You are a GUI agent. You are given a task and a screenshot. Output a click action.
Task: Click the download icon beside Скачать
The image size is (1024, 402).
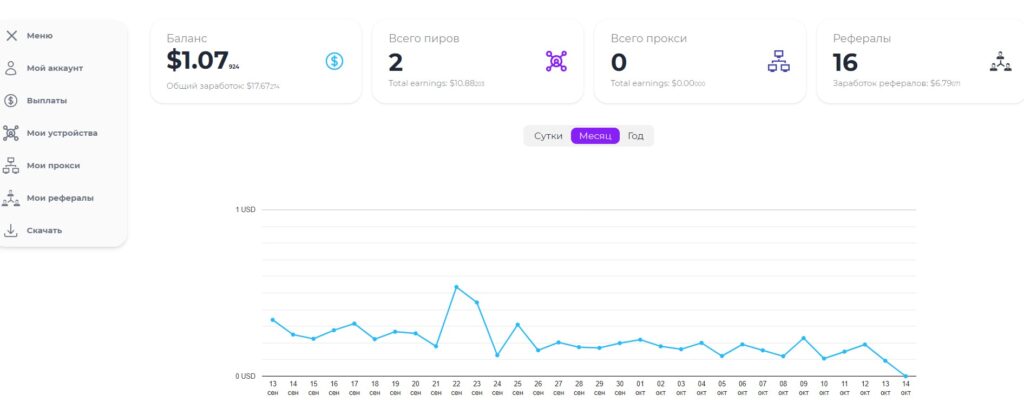tap(10, 230)
